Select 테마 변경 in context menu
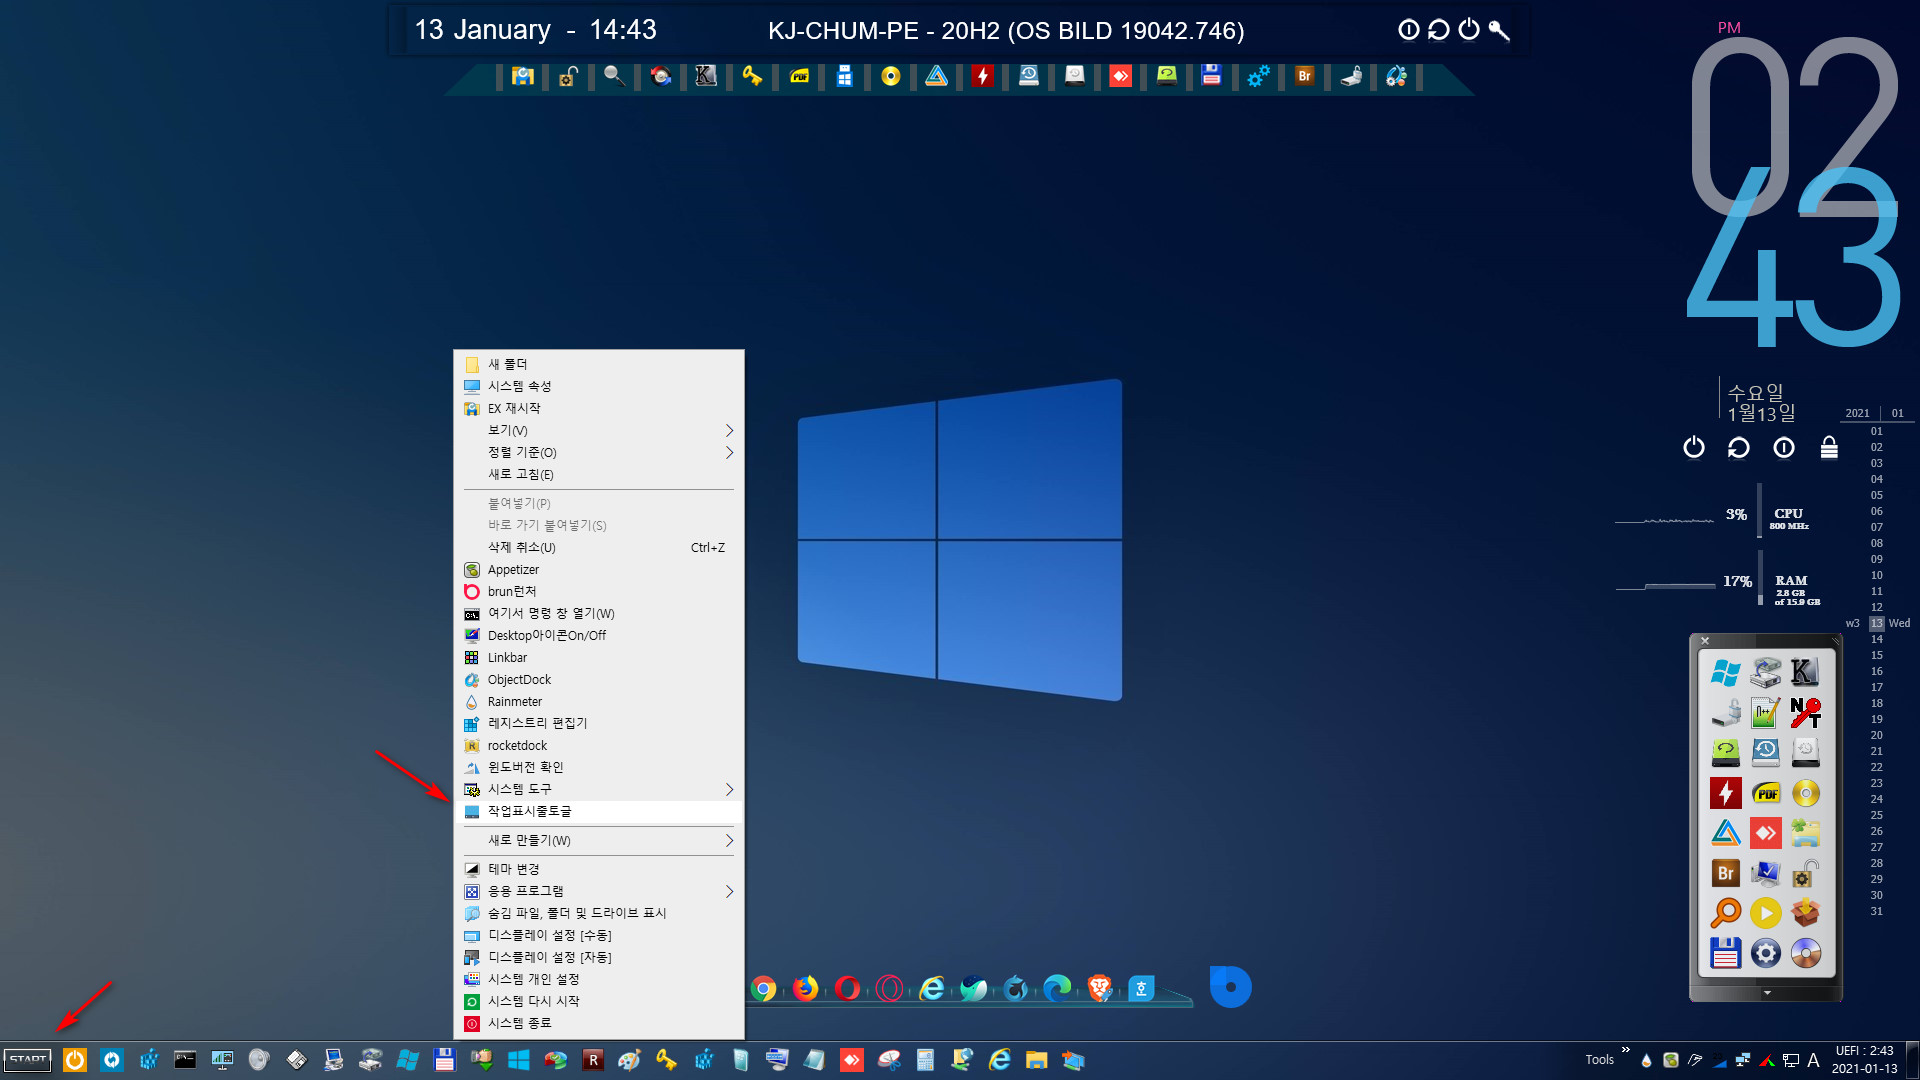 pyautogui.click(x=599, y=869)
